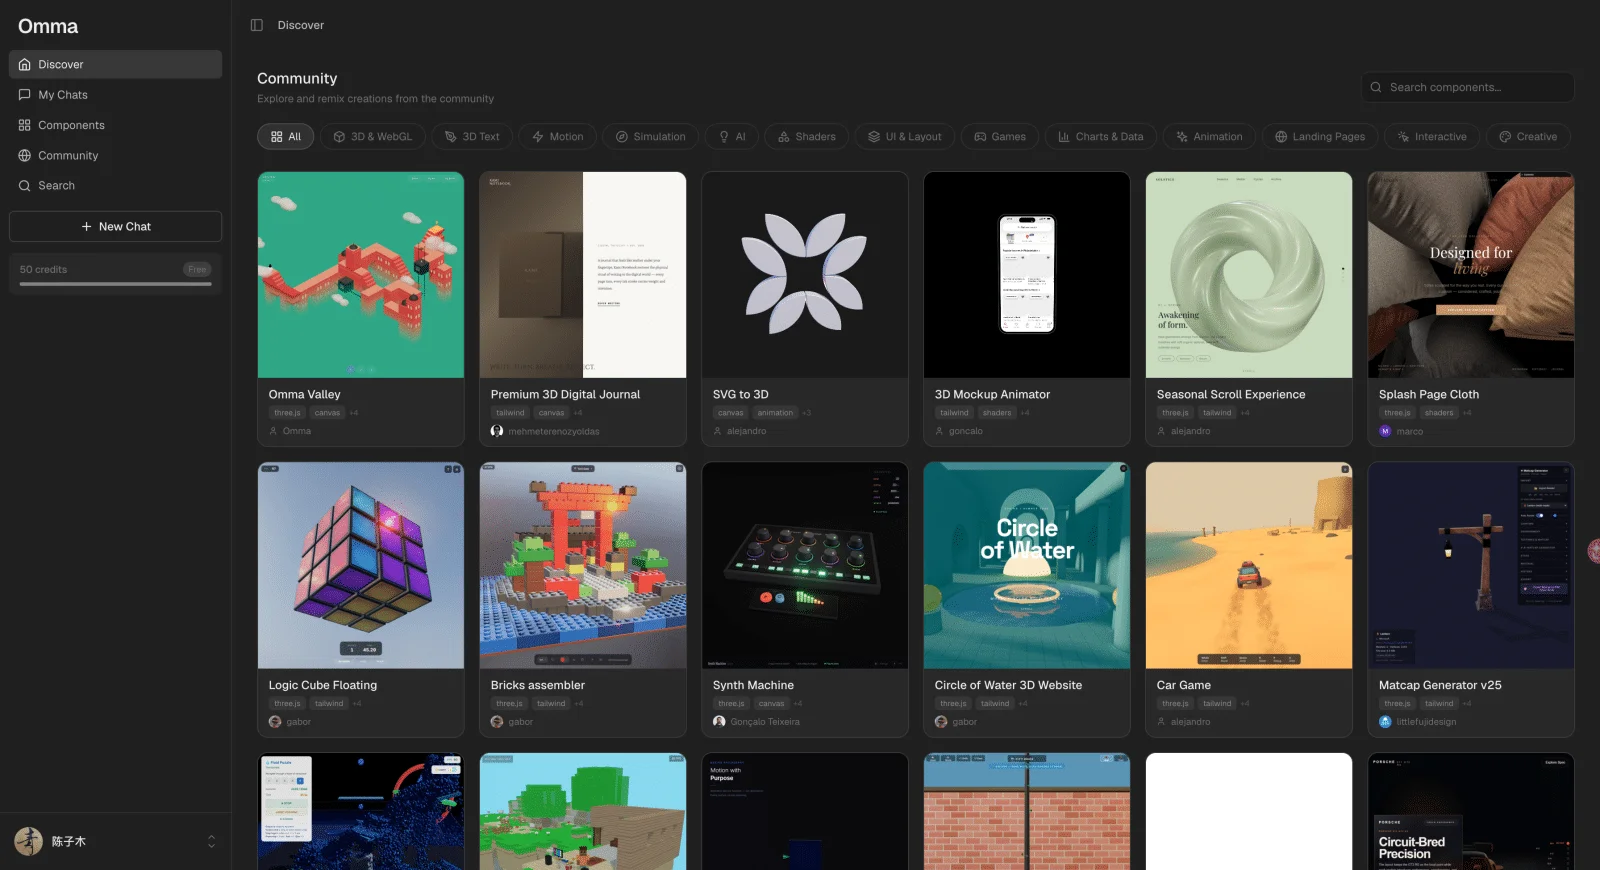Viewport: 1600px width, 870px height.
Task: Open the Community sidebar item
Action: [x=115, y=156]
